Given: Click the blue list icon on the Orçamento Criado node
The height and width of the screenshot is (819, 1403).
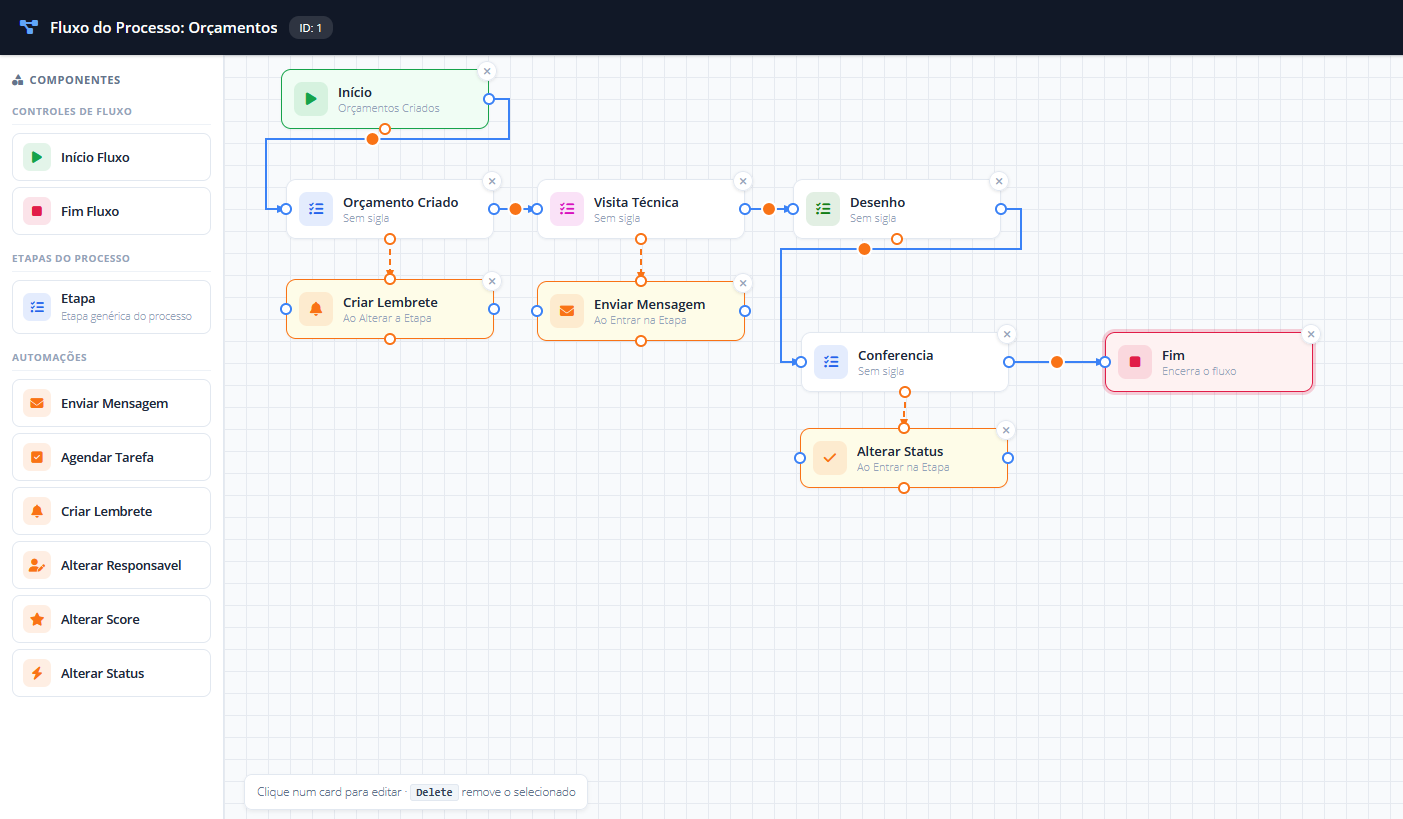Looking at the screenshot, I should coord(316,209).
